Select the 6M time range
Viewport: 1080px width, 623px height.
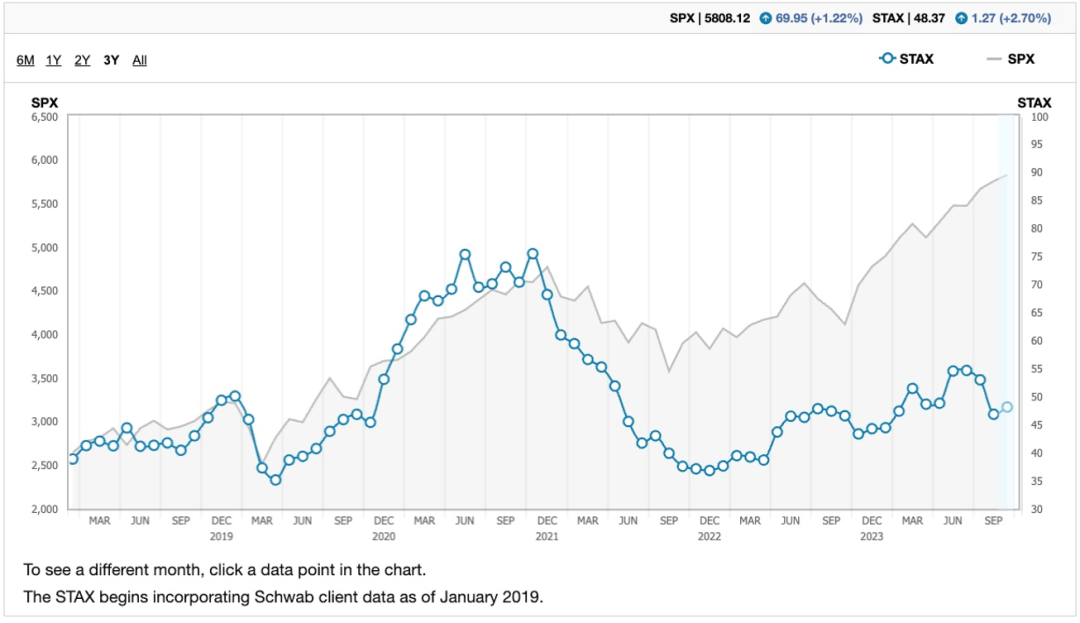click(x=25, y=60)
